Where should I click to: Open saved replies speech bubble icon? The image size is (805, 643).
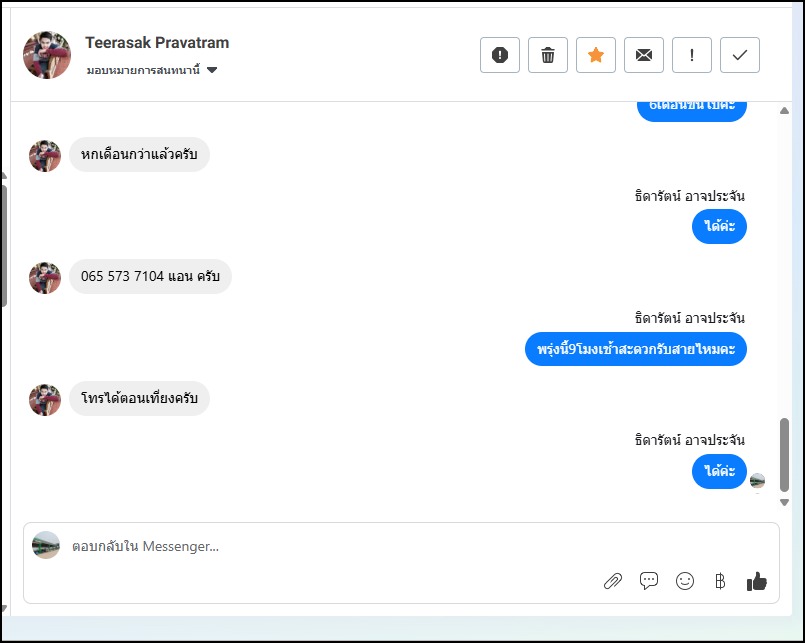(649, 581)
